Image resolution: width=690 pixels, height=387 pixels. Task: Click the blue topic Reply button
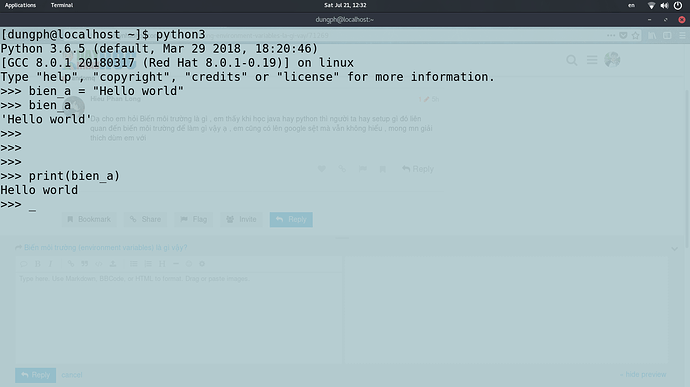pyautogui.click(x=291, y=219)
